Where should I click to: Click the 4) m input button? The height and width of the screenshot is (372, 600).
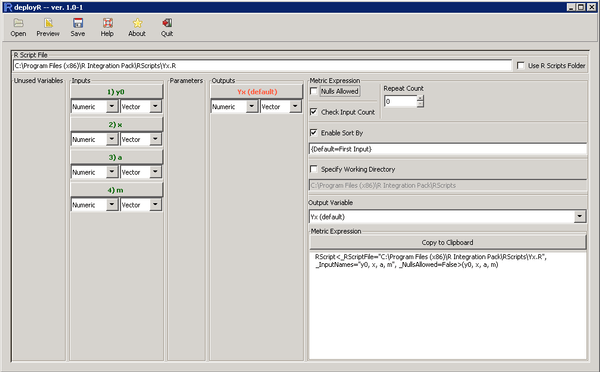coord(116,190)
